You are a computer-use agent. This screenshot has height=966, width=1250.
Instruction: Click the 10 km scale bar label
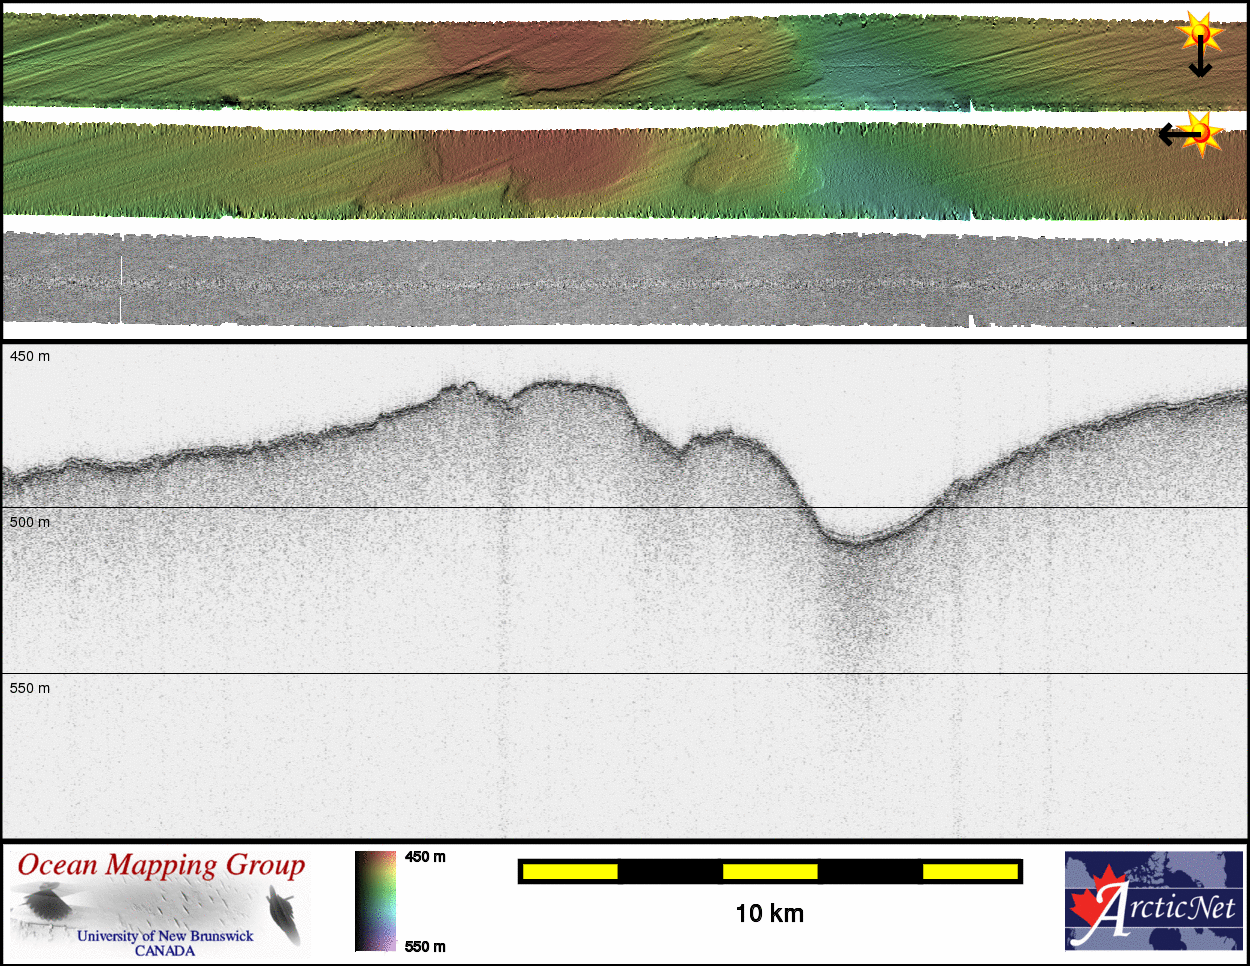(769, 913)
